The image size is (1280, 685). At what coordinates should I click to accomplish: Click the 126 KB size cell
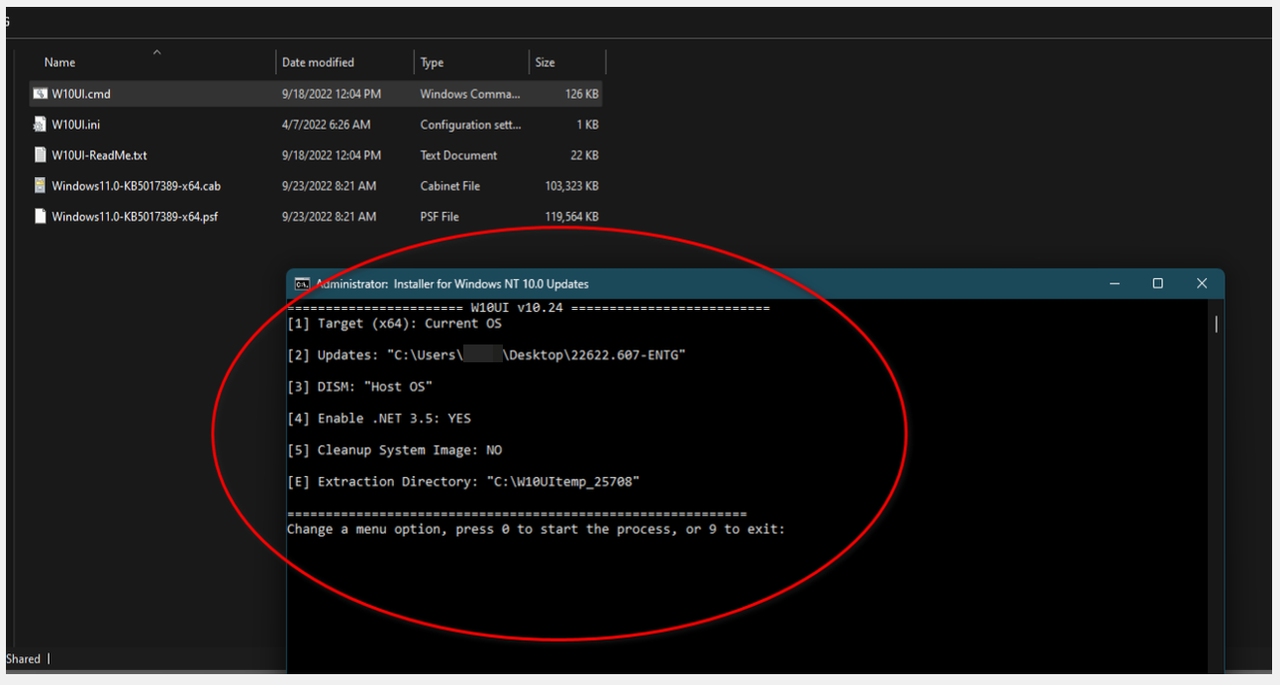tap(581, 94)
